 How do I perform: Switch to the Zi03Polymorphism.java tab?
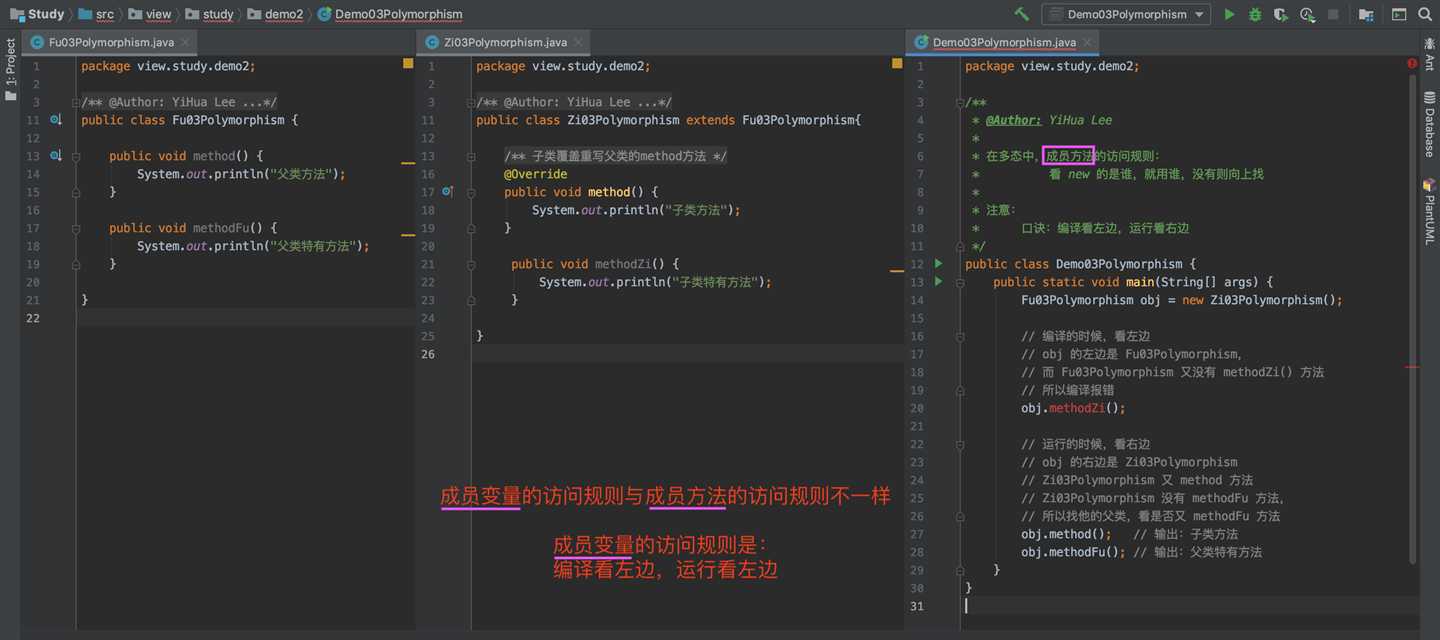[505, 42]
